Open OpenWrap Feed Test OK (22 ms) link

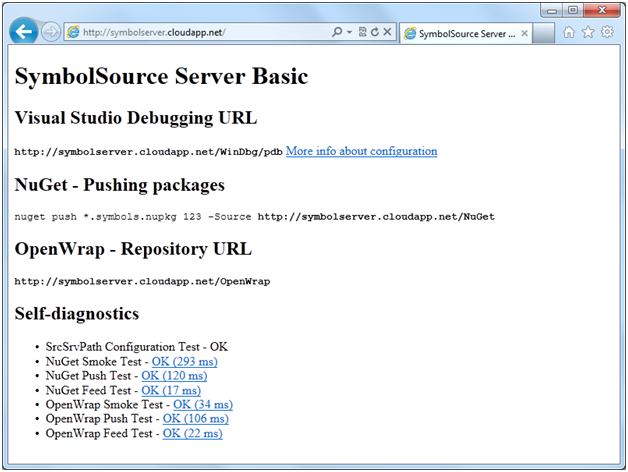pyautogui.click(x=193, y=433)
